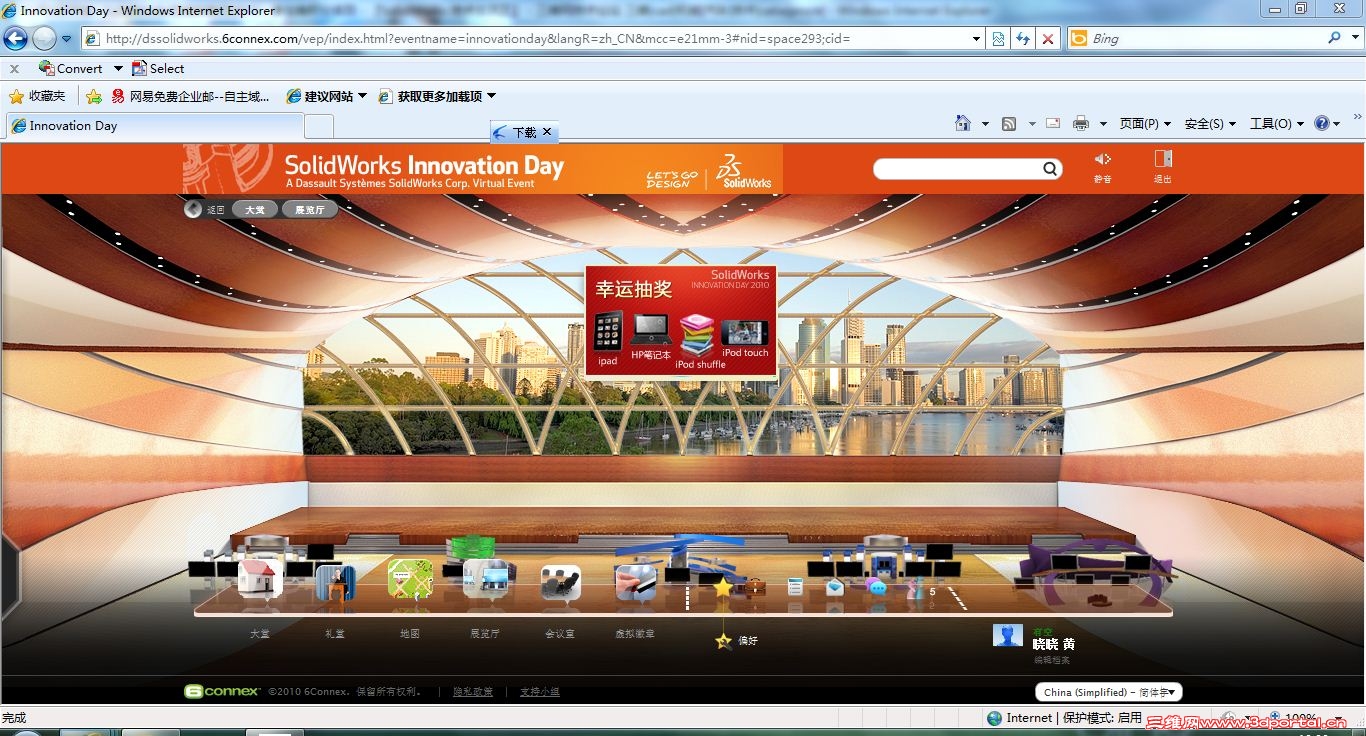Click the gold star favorites icon in dock
This screenshot has width=1366, height=736.
coord(723,588)
